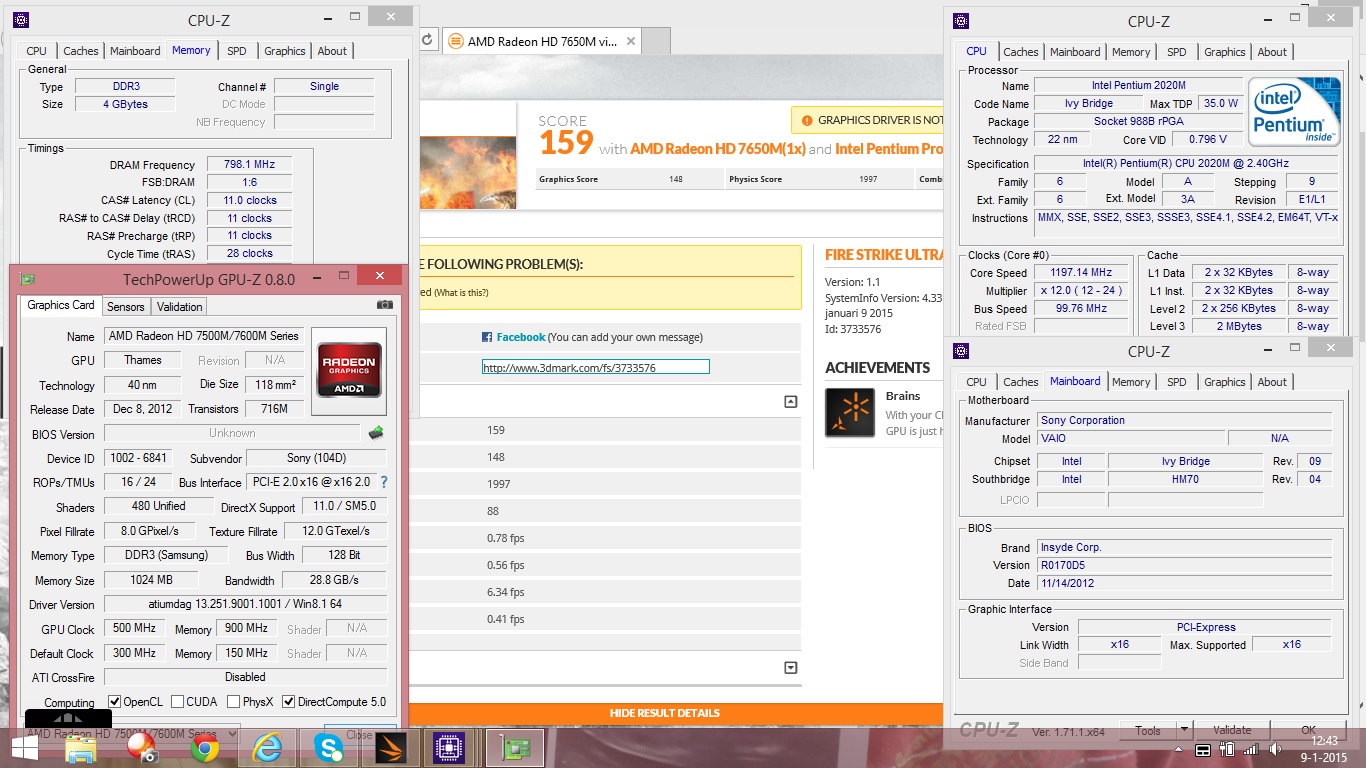Select SPD tab in Memory CPU-Z window
1366x768 pixels.
click(237, 51)
